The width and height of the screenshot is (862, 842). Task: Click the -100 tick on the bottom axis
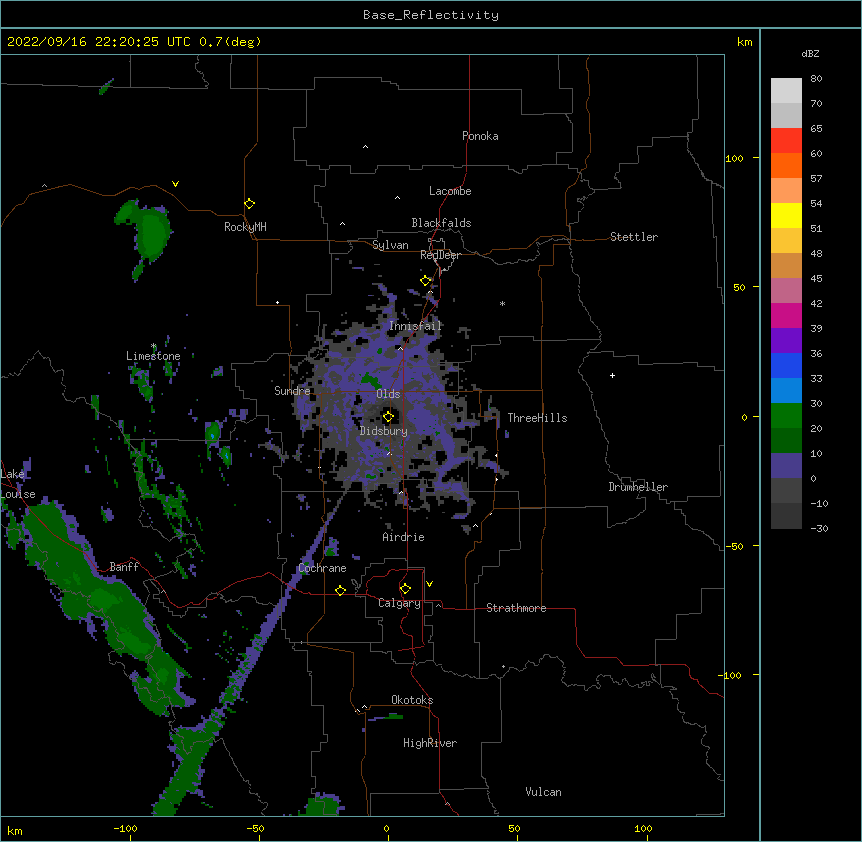[x=125, y=829]
